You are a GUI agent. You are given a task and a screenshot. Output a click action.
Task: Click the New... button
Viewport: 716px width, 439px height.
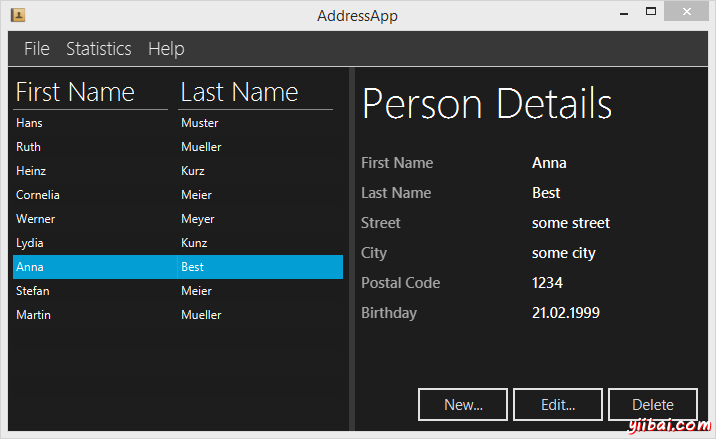pos(463,405)
